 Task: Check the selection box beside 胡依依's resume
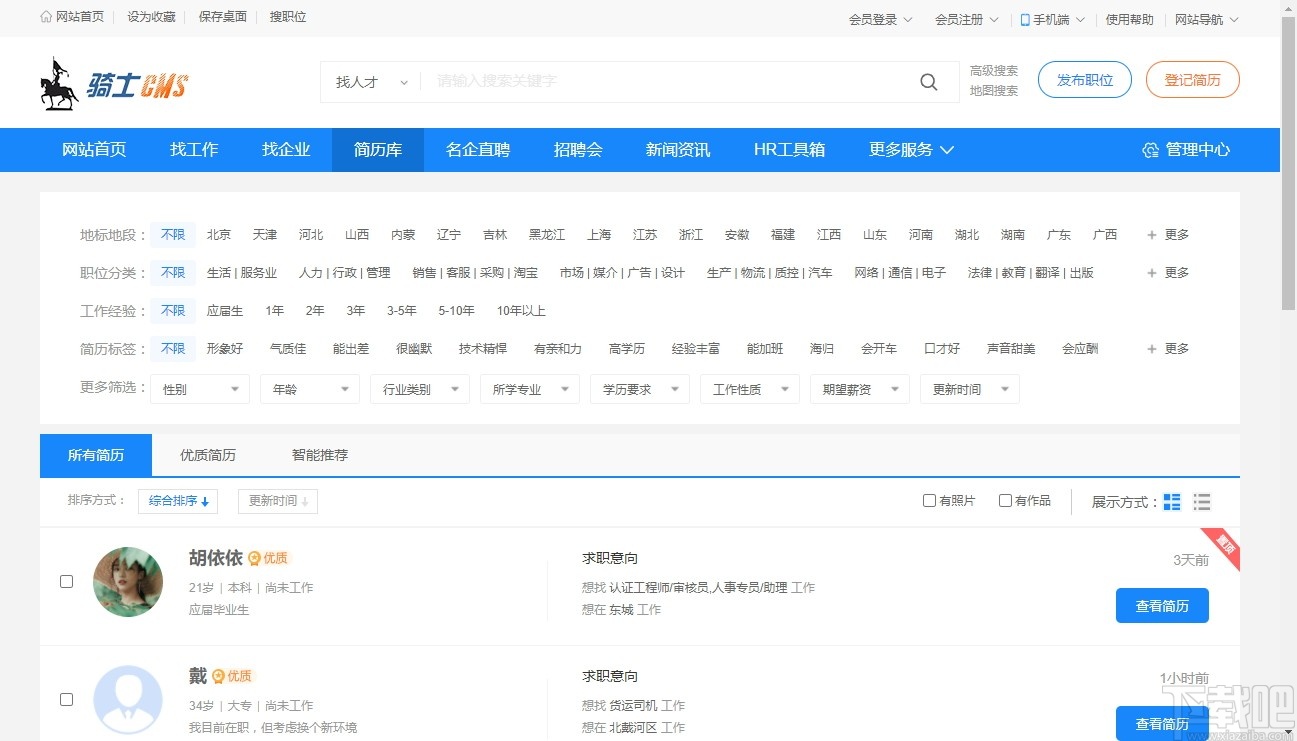pos(66,581)
